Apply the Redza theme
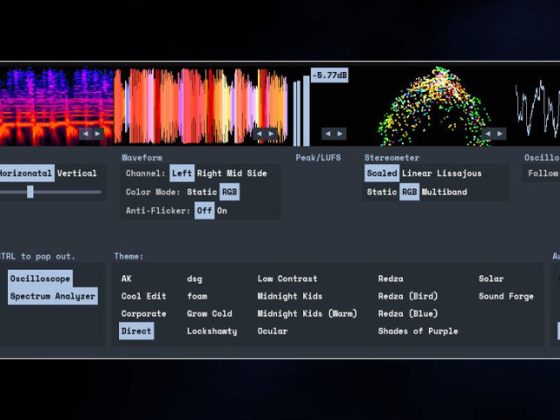 (390, 279)
